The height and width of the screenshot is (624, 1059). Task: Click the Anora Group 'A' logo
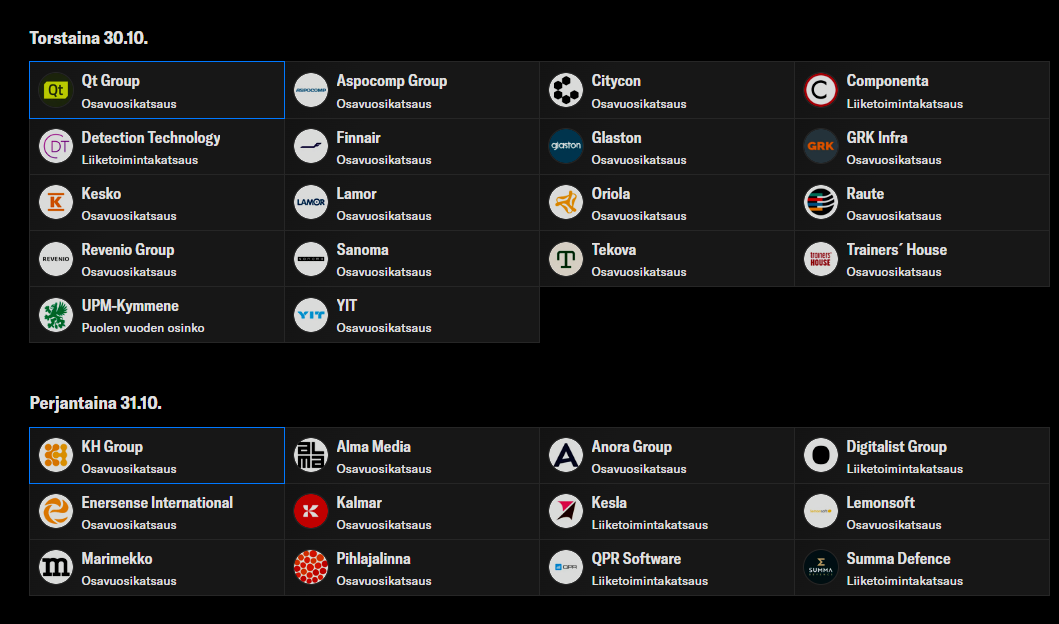point(566,455)
